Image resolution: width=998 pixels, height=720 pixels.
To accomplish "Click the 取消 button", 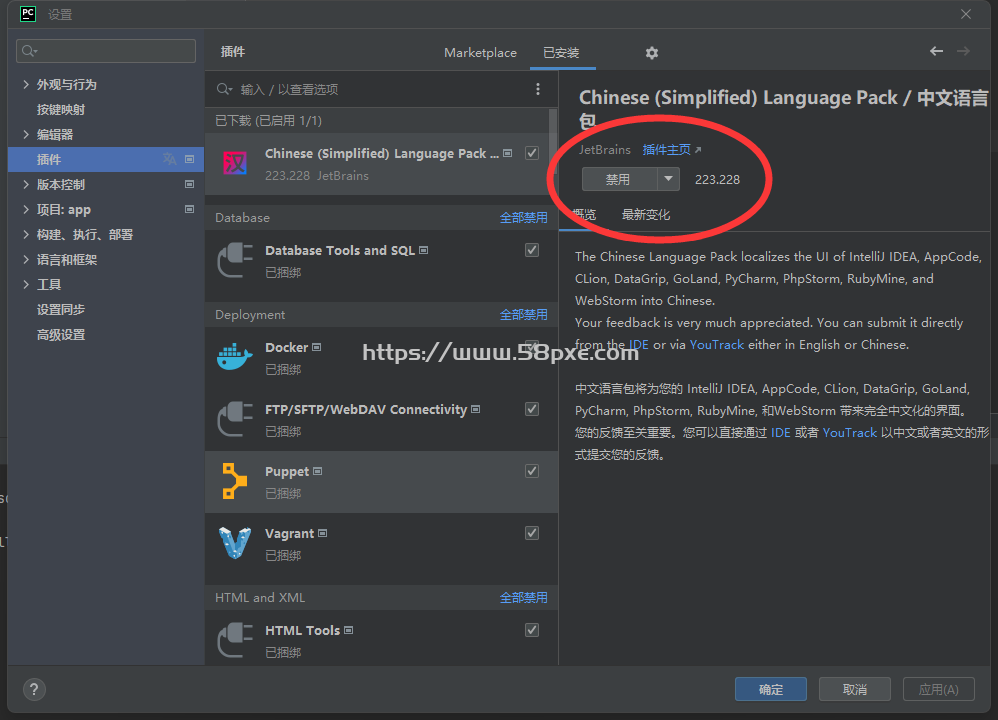I will [855, 689].
